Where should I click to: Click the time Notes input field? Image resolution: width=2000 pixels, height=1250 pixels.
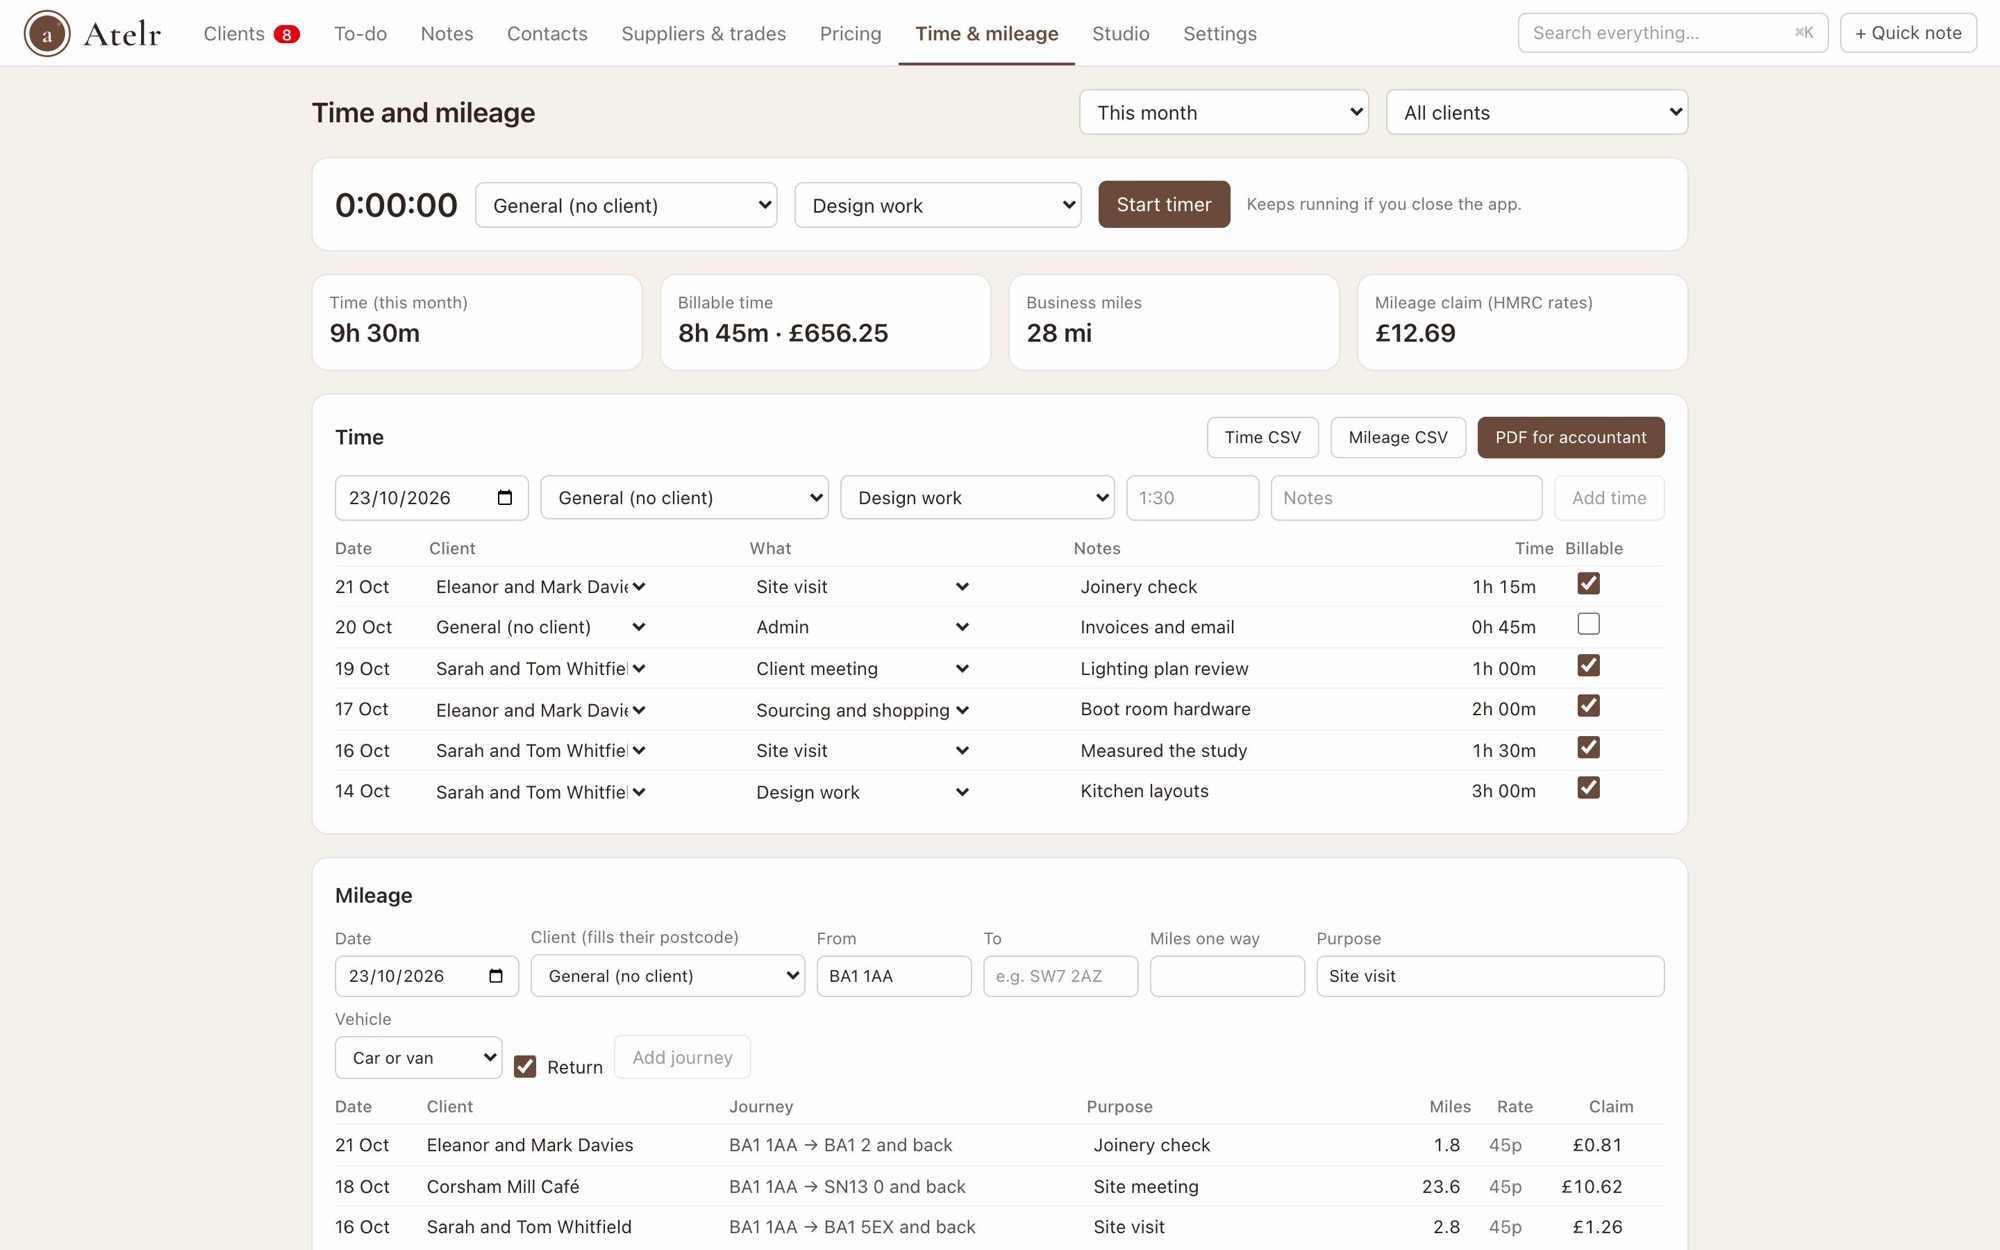coord(1406,498)
